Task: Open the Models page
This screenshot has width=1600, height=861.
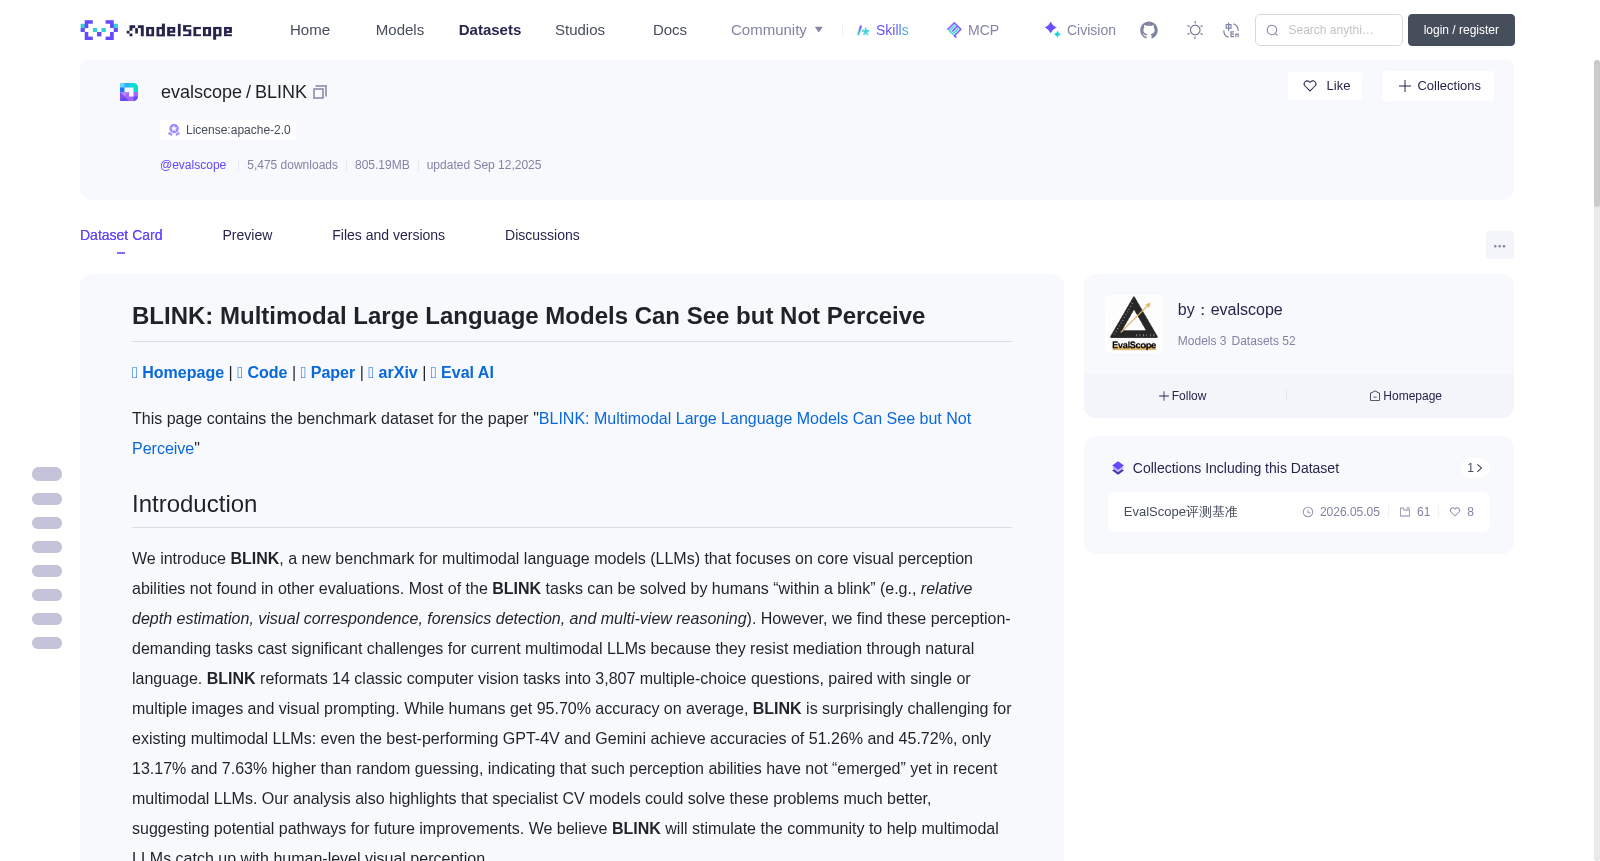Action: tap(400, 30)
